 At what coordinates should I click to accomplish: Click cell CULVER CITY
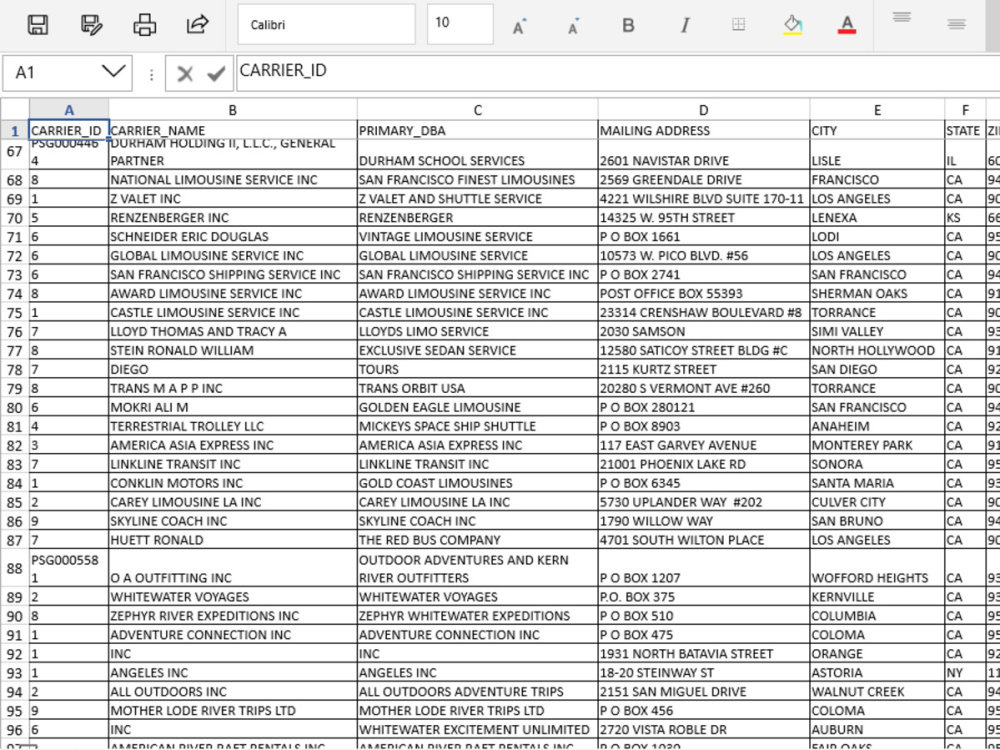[877, 502]
